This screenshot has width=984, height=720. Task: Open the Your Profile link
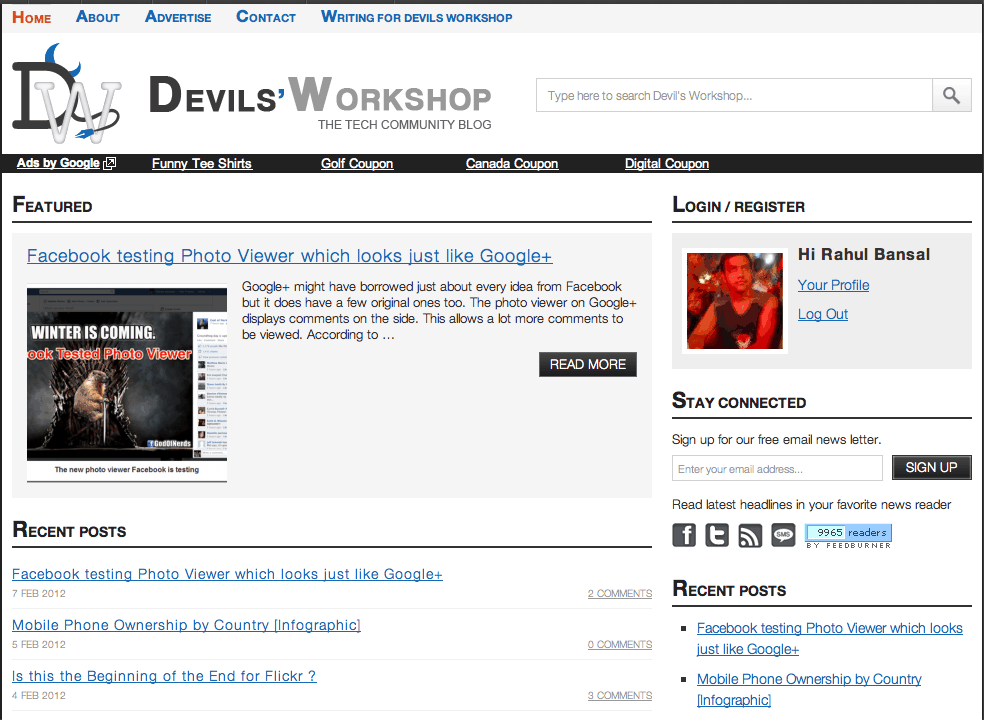point(833,285)
